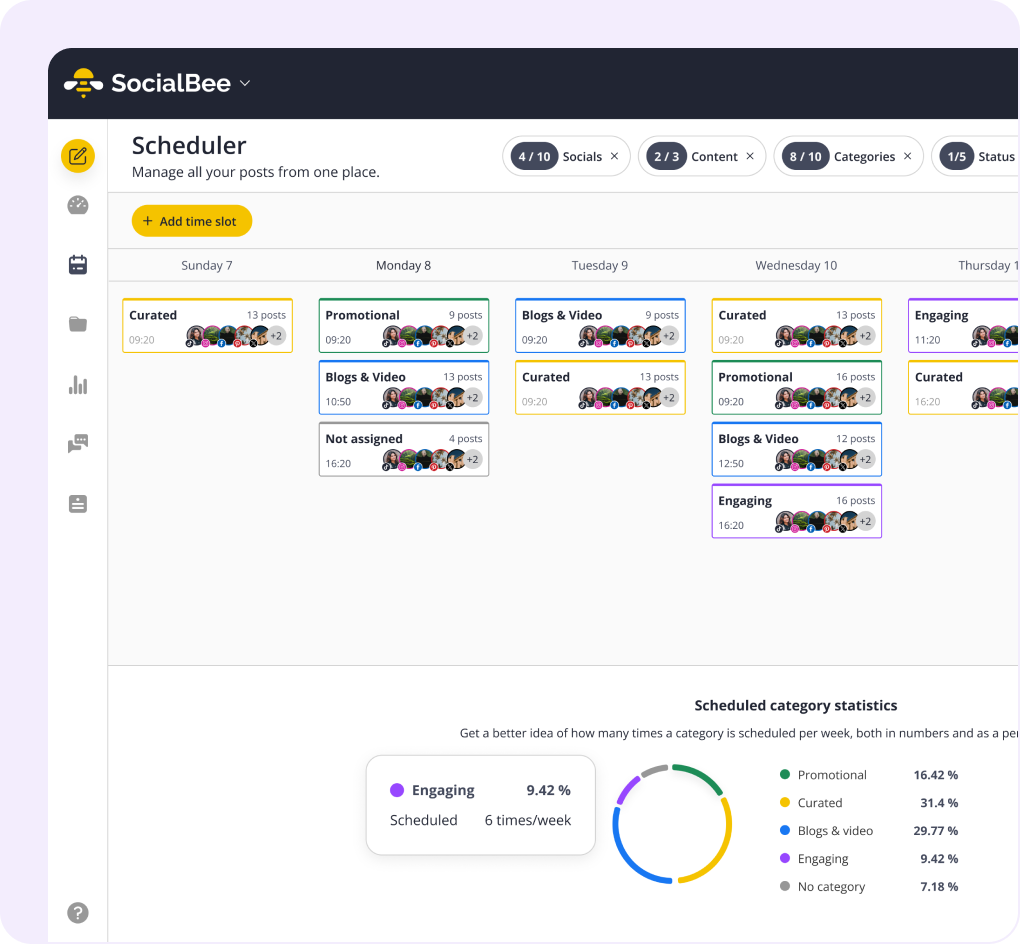
Task: View analytics via bar chart icon
Action: click(x=77, y=384)
